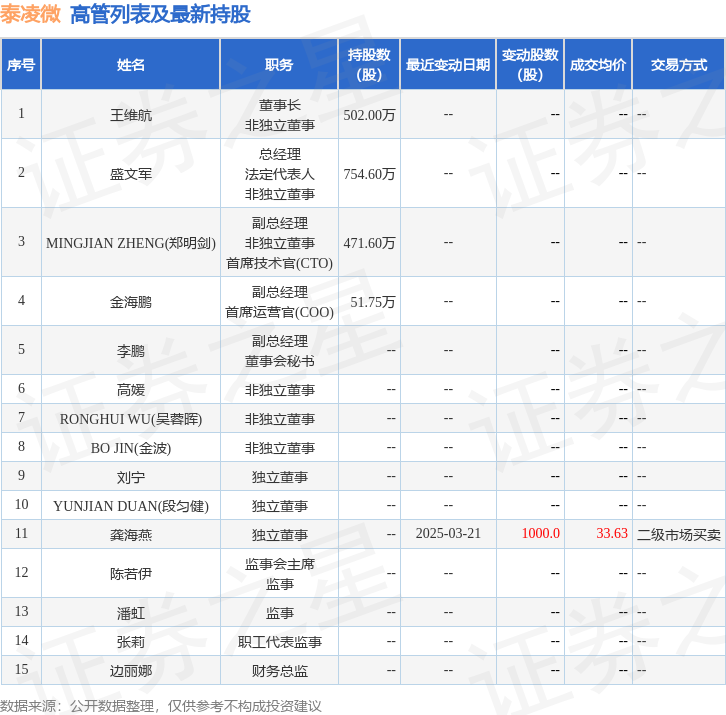Viewport: 726px width, 715px height.
Task: Click the holding value 51.75万
Action: tap(373, 302)
